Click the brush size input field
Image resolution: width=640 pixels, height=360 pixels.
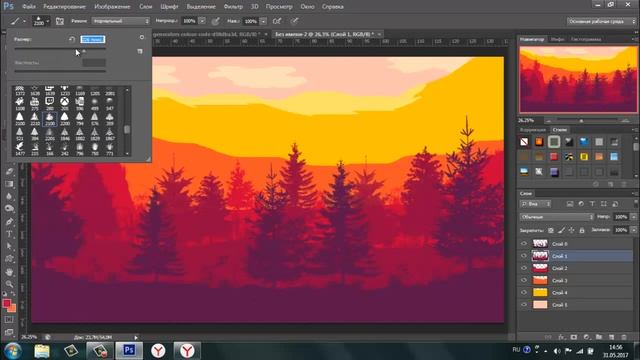pos(93,39)
